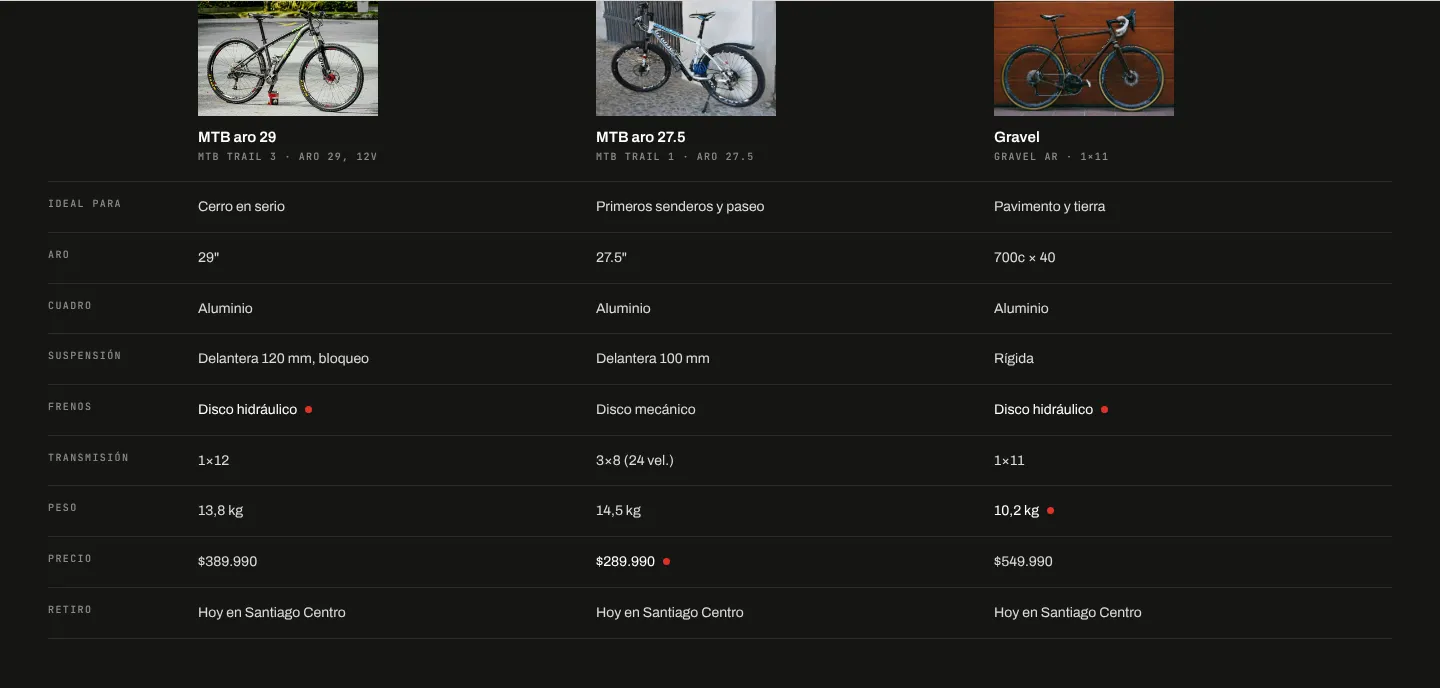1440x688 pixels.
Task: Click the RETIRO row label
Action: click(x=70, y=610)
